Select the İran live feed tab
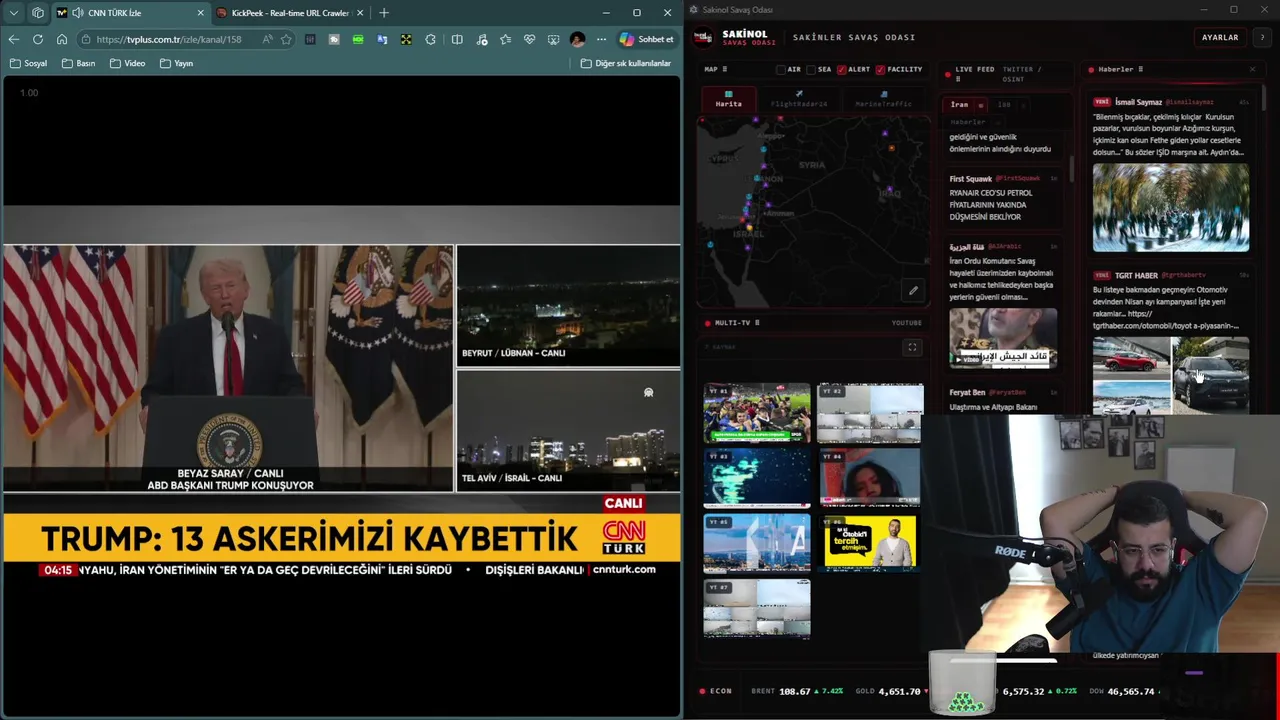 tap(966, 104)
